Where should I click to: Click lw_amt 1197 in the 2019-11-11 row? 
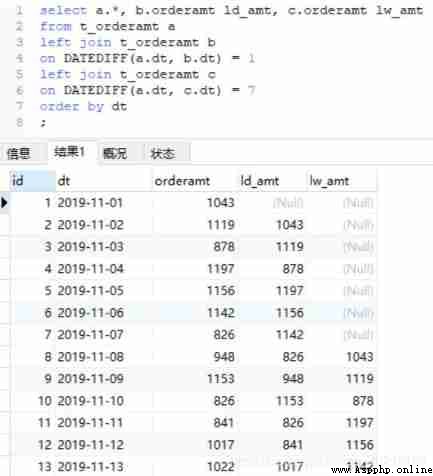359,423
